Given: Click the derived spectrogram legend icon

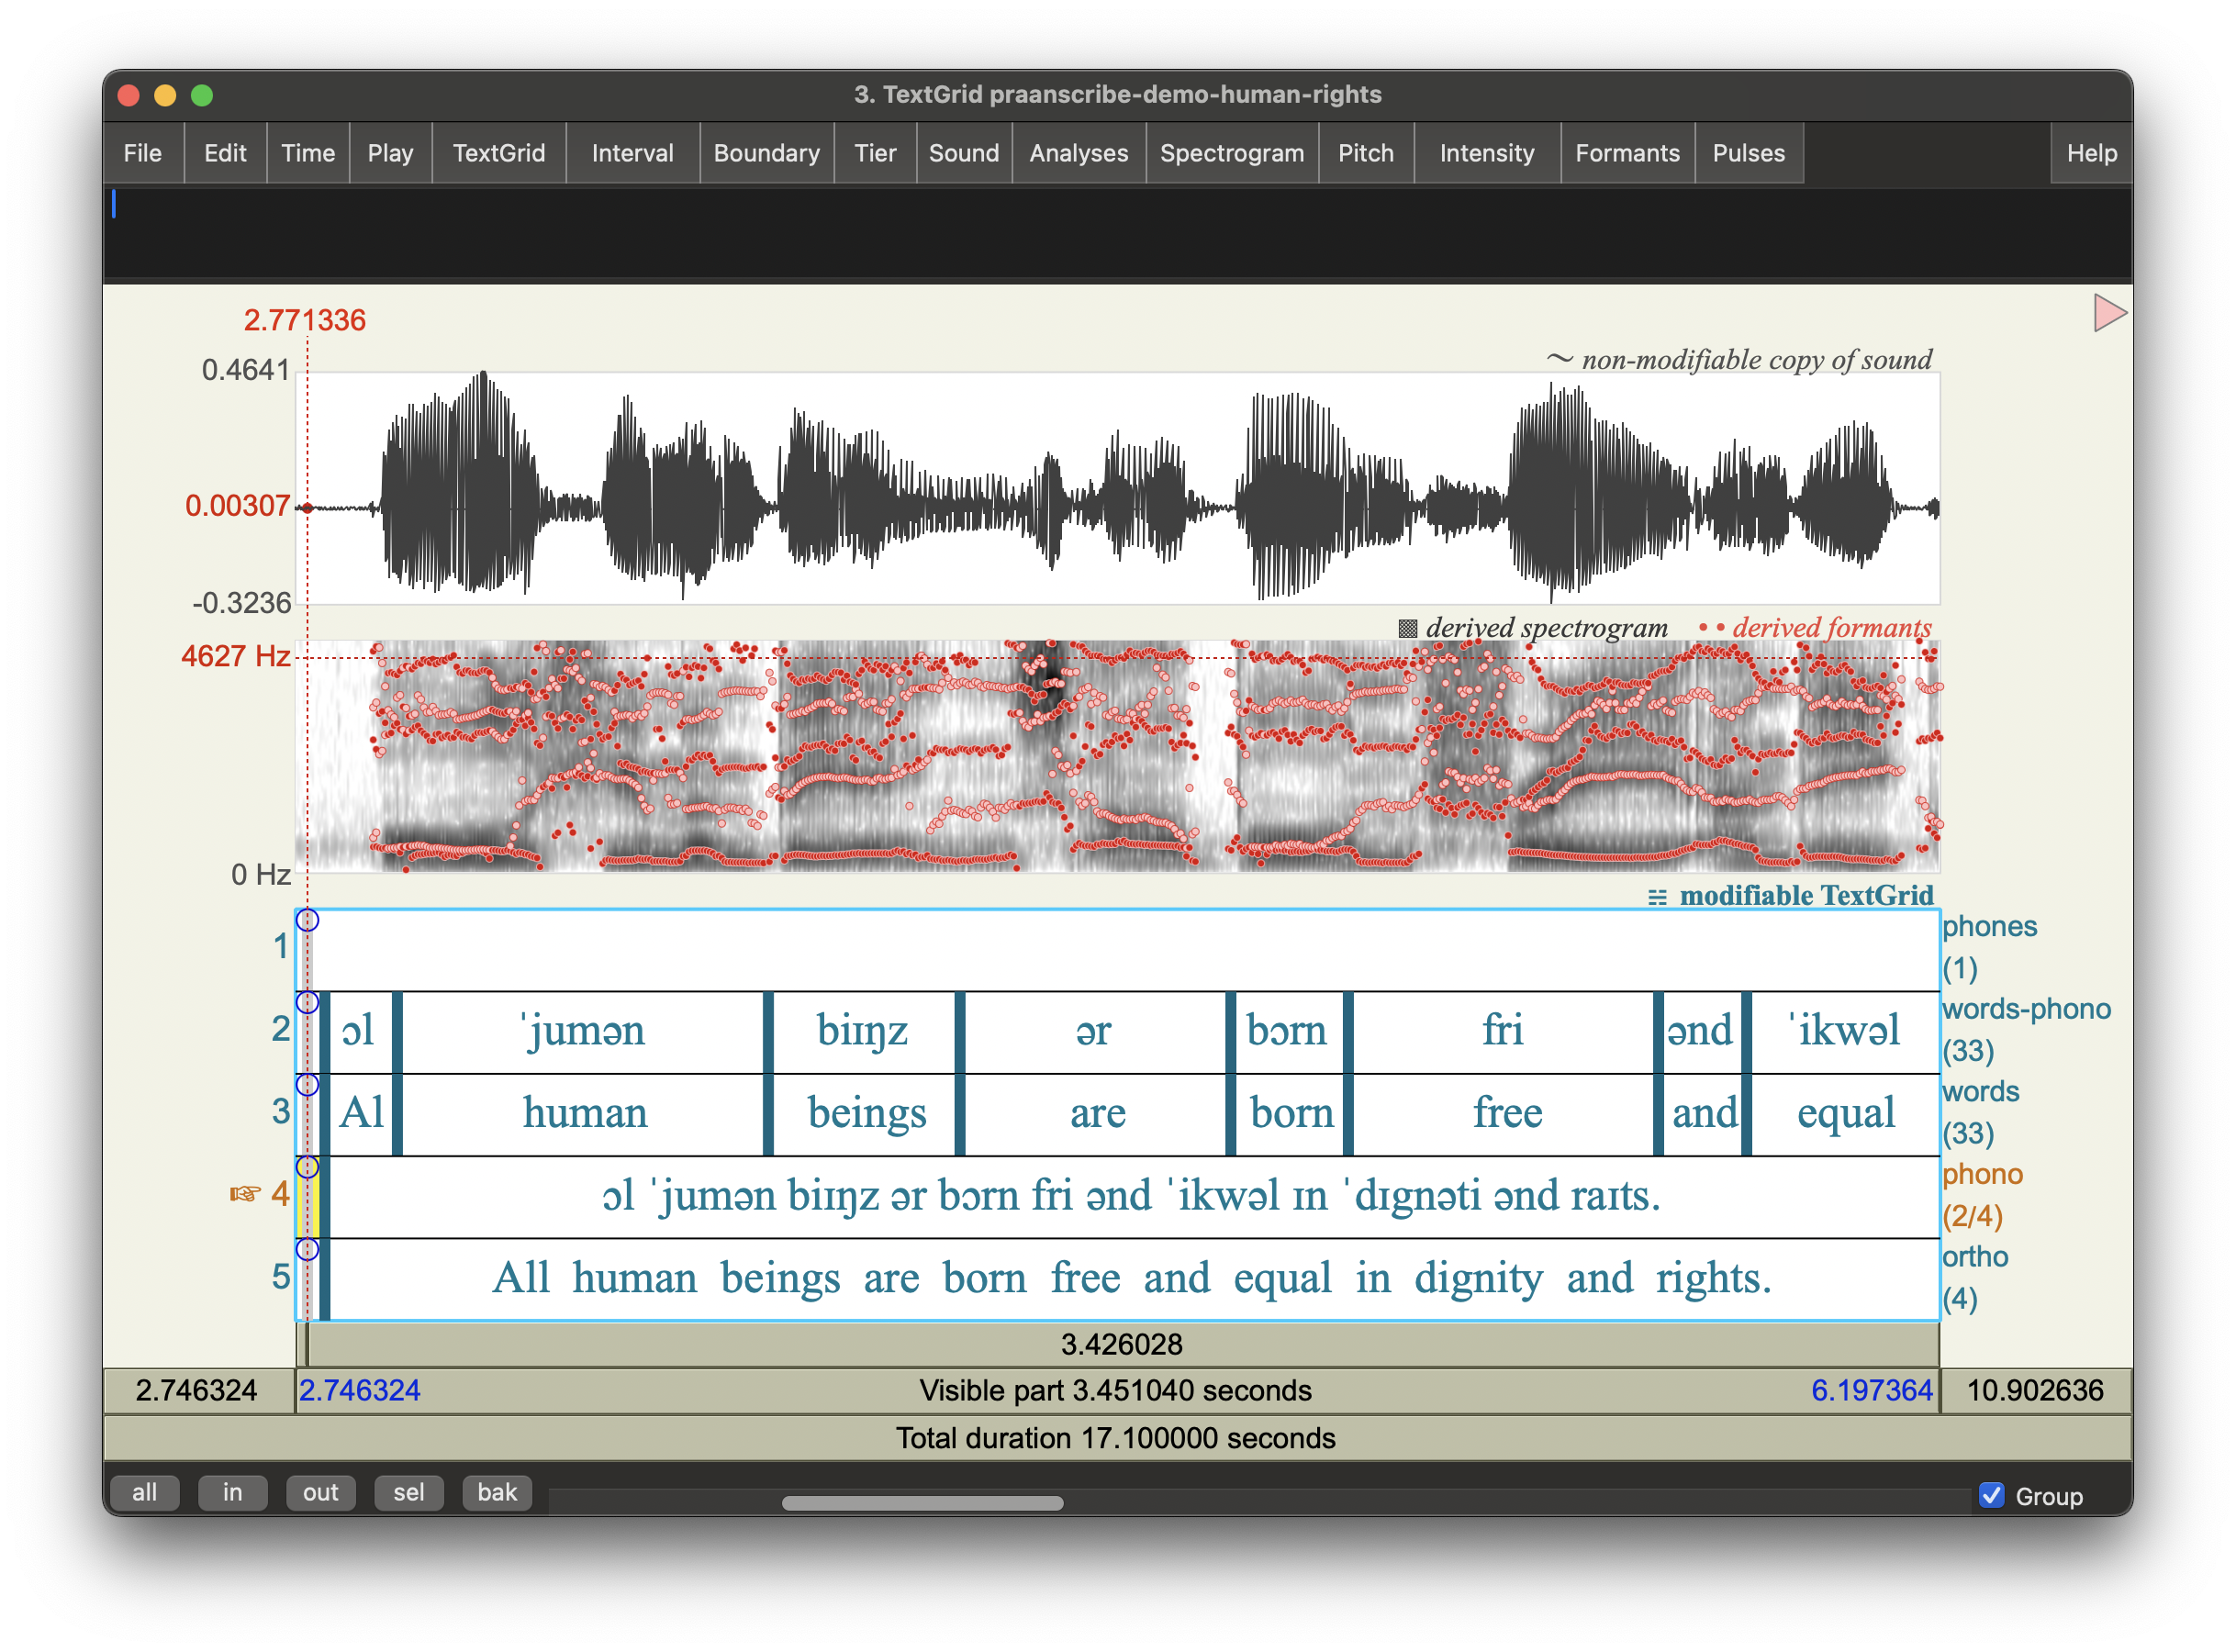Looking at the screenshot, I should (x=1407, y=629).
